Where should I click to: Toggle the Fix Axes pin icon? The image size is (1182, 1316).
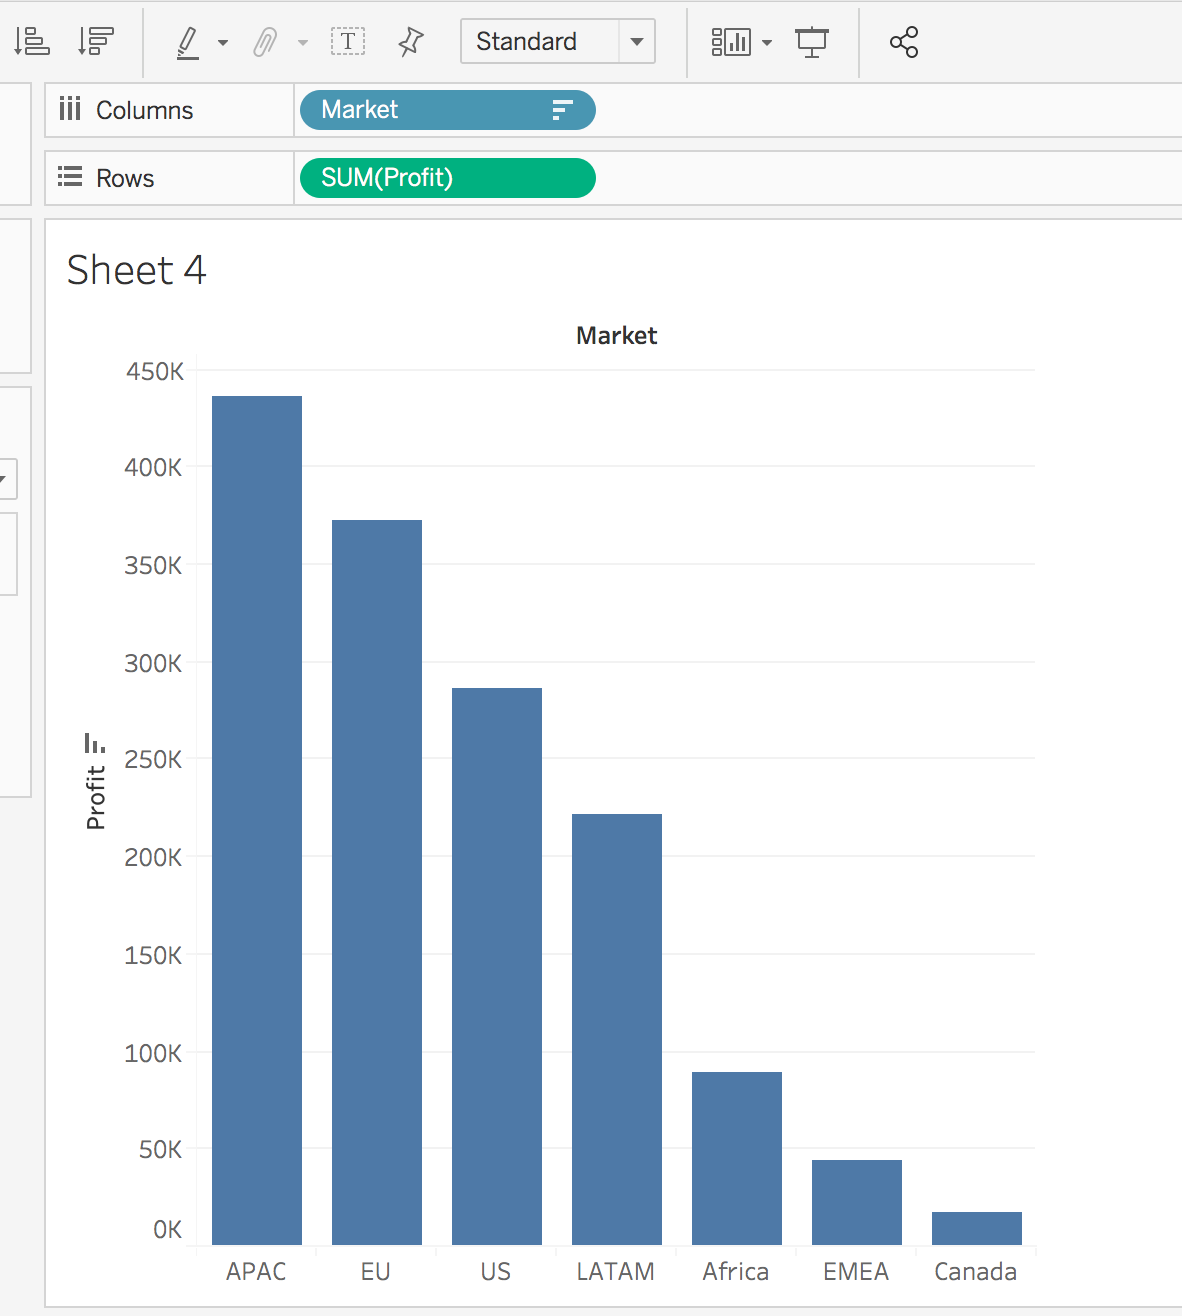410,41
